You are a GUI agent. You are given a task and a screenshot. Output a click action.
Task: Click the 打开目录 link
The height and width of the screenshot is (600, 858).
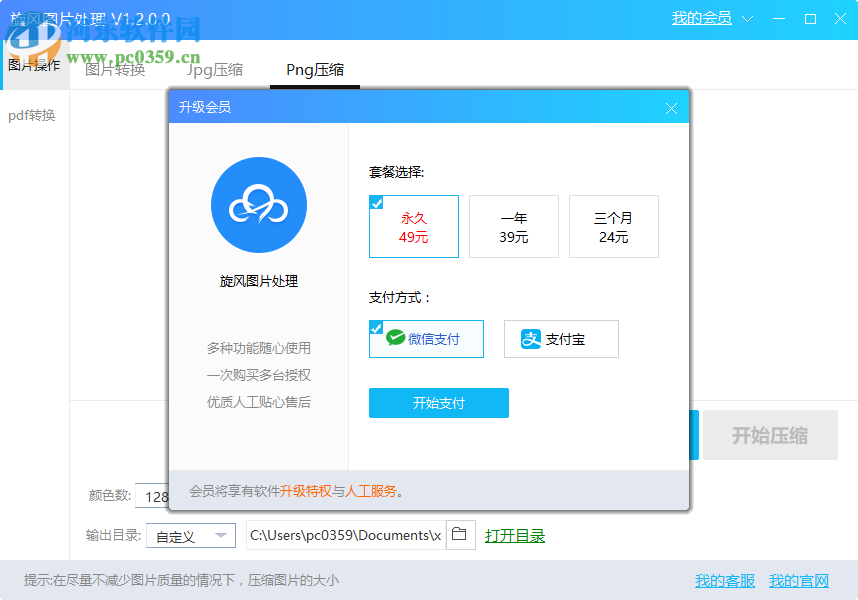click(x=516, y=535)
